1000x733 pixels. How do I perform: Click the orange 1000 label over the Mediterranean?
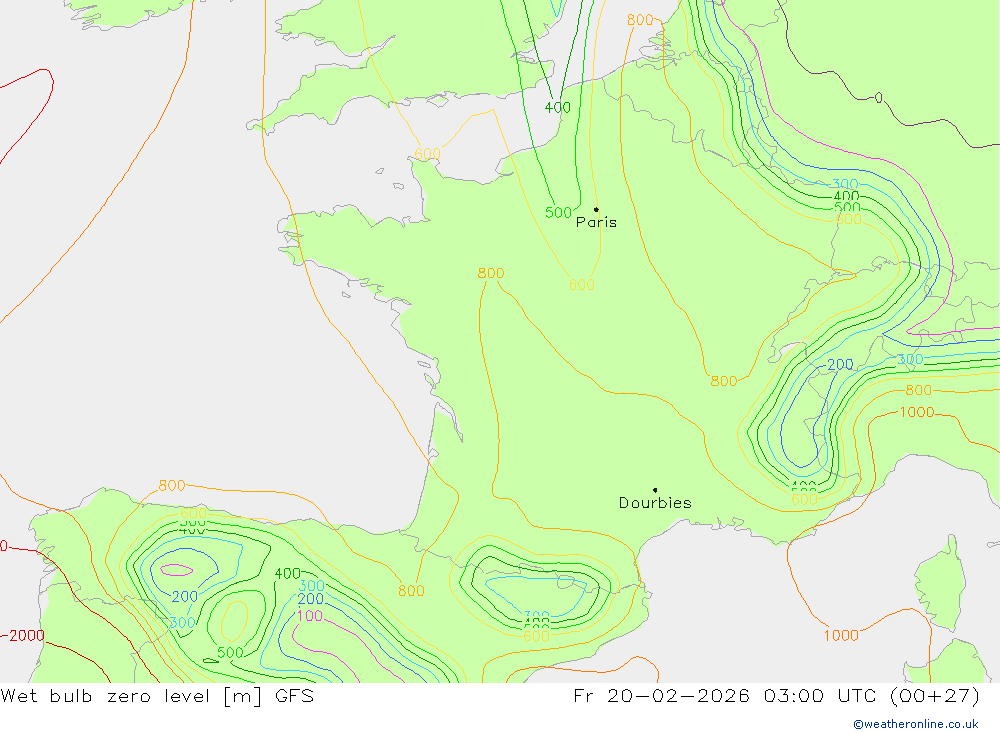[x=841, y=635]
